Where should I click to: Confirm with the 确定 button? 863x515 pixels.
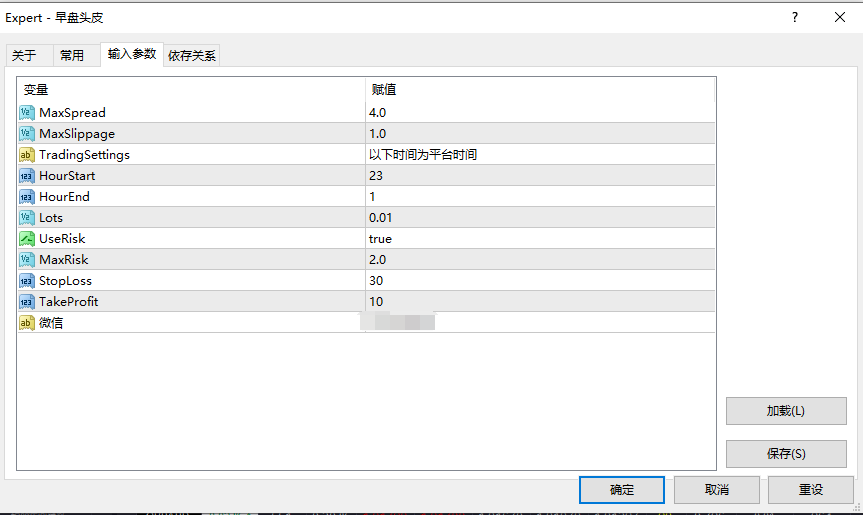(x=622, y=490)
